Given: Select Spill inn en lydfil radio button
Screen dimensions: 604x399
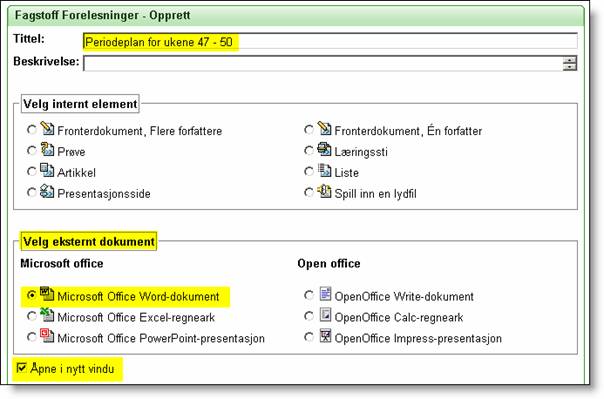Looking at the screenshot, I should coord(309,192).
